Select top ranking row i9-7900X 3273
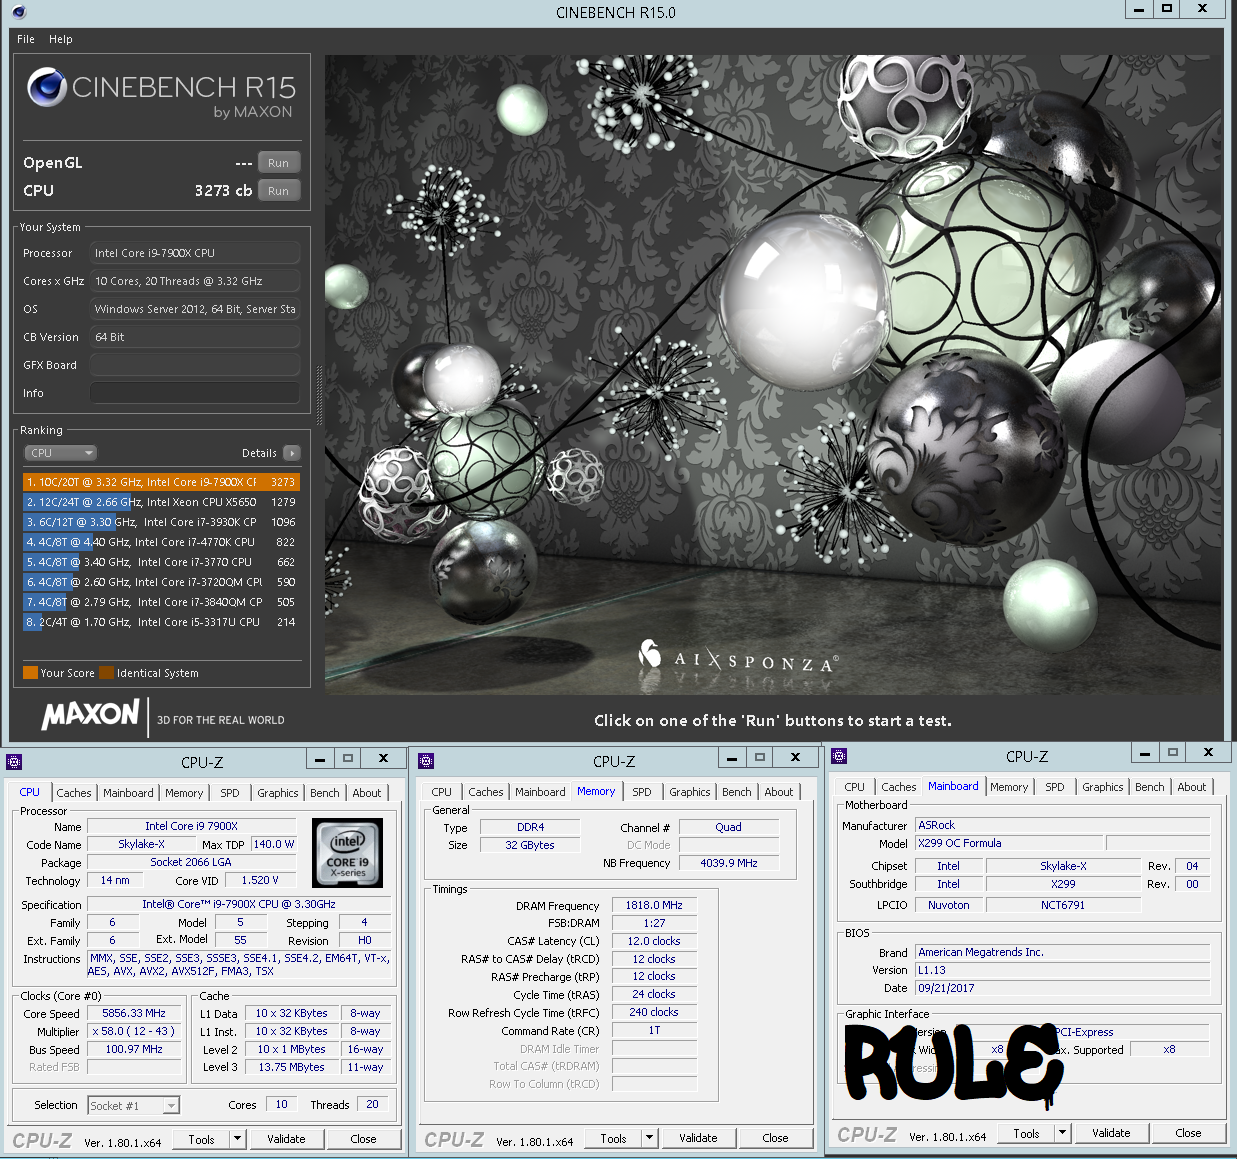The height and width of the screenshot is (1159, 1237). click(161, 482)
